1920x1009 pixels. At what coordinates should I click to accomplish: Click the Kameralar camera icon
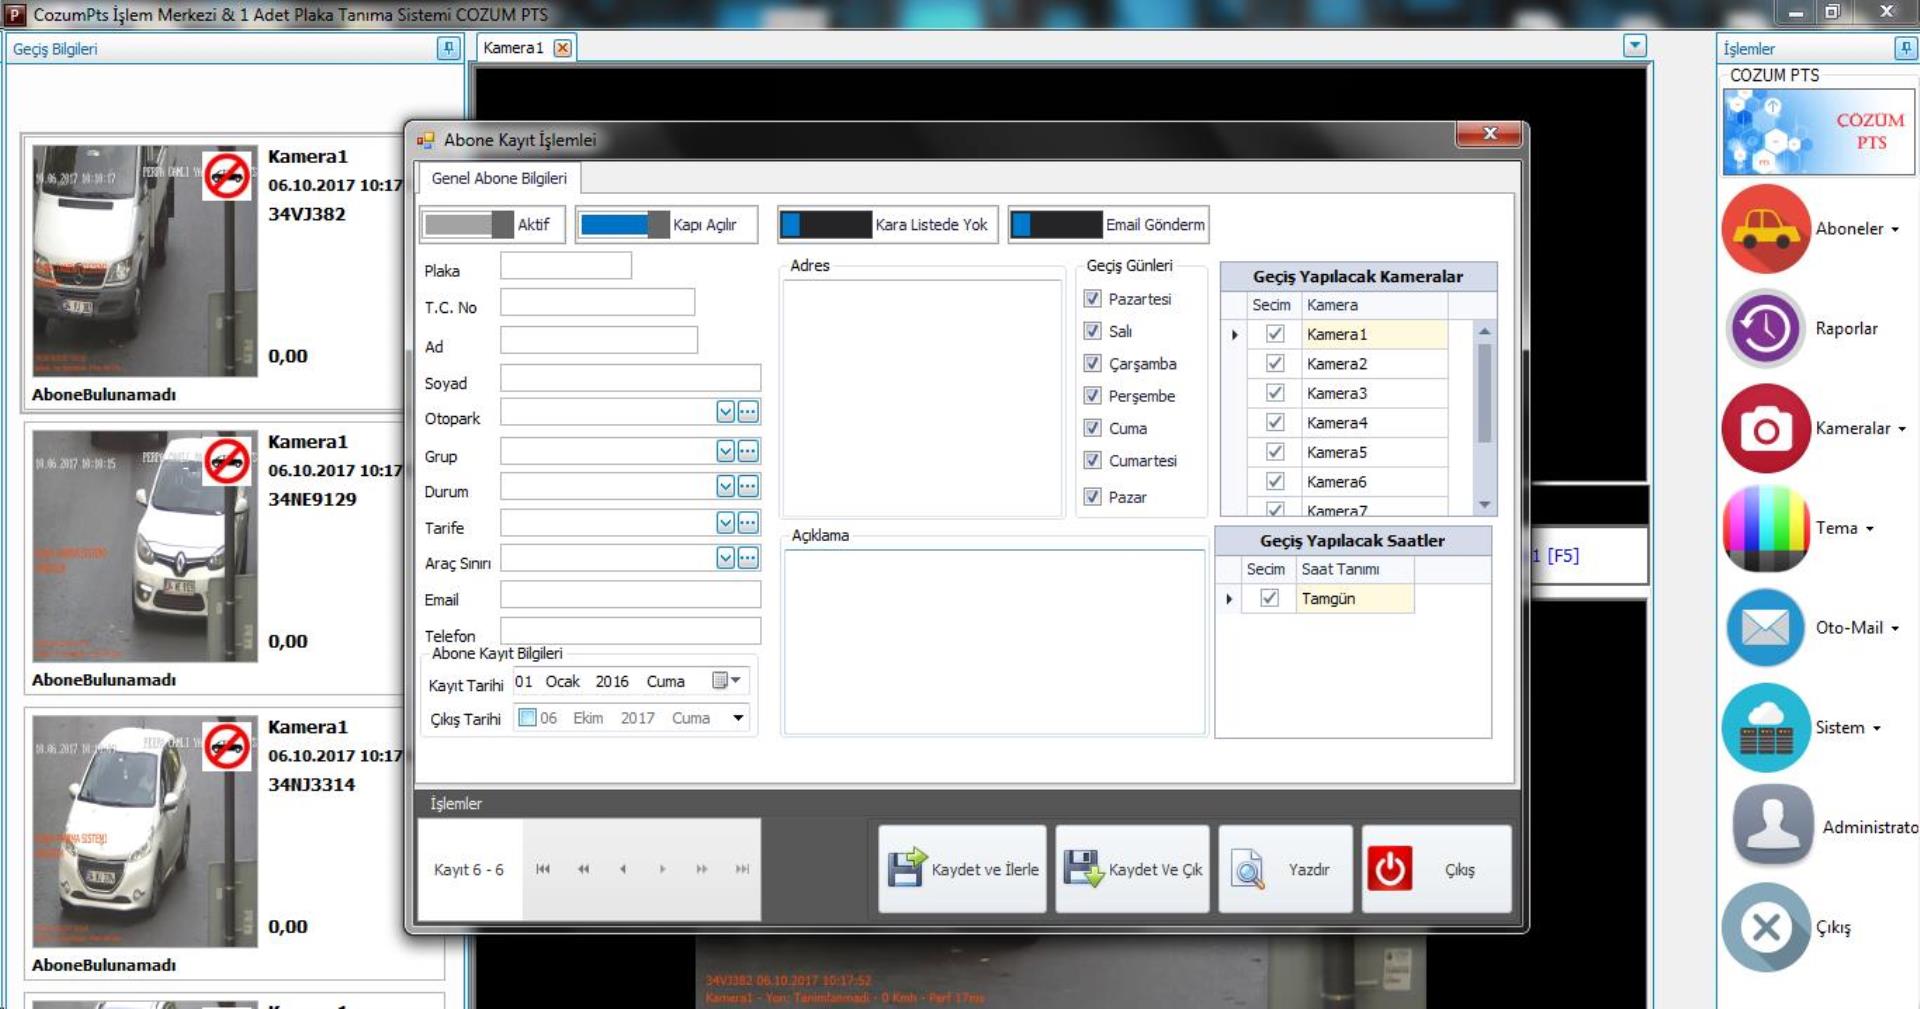pyautogui.click(x=1765, y=429)
